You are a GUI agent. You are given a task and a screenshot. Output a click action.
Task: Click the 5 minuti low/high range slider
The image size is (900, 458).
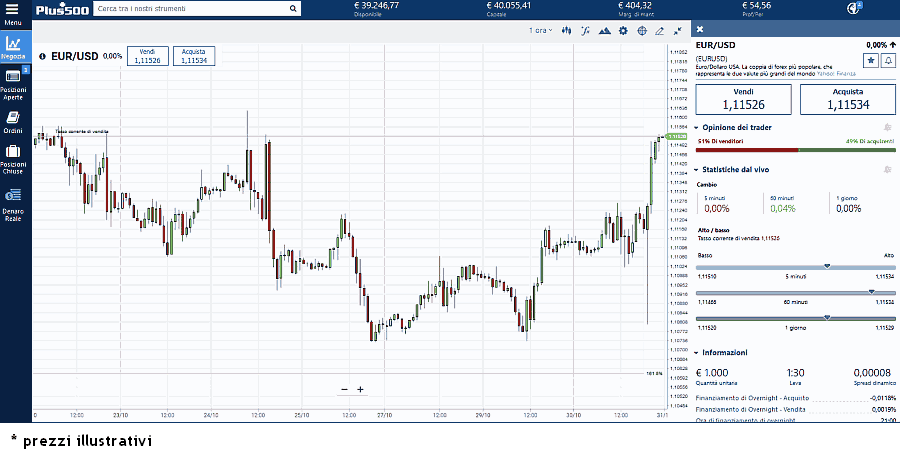coord(795,267)
